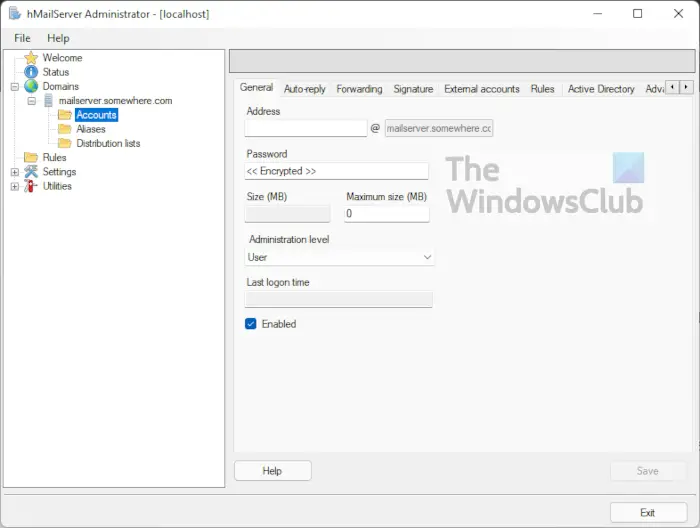Select Distribution lists in the tree
700x528 pixels.
click(108, 143)
